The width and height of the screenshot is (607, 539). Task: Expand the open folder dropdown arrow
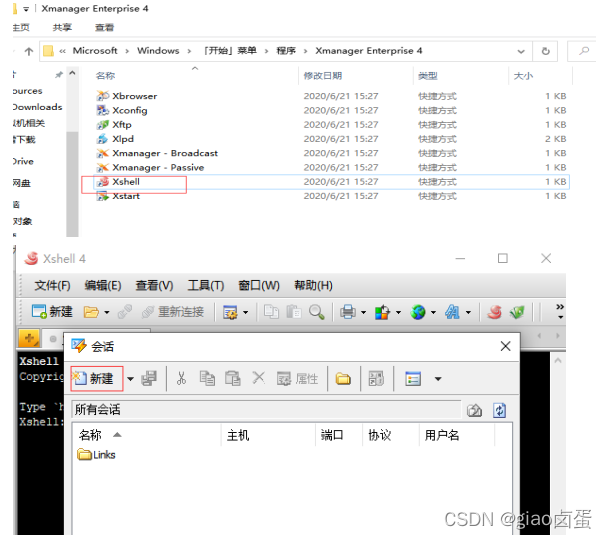tap(107, 312)
